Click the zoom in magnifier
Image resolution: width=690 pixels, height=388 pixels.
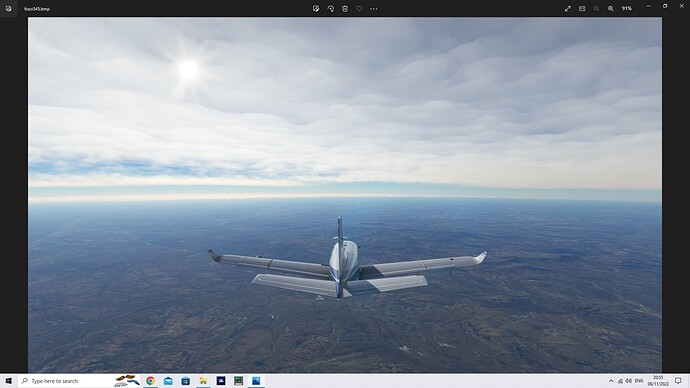(611, 8)
